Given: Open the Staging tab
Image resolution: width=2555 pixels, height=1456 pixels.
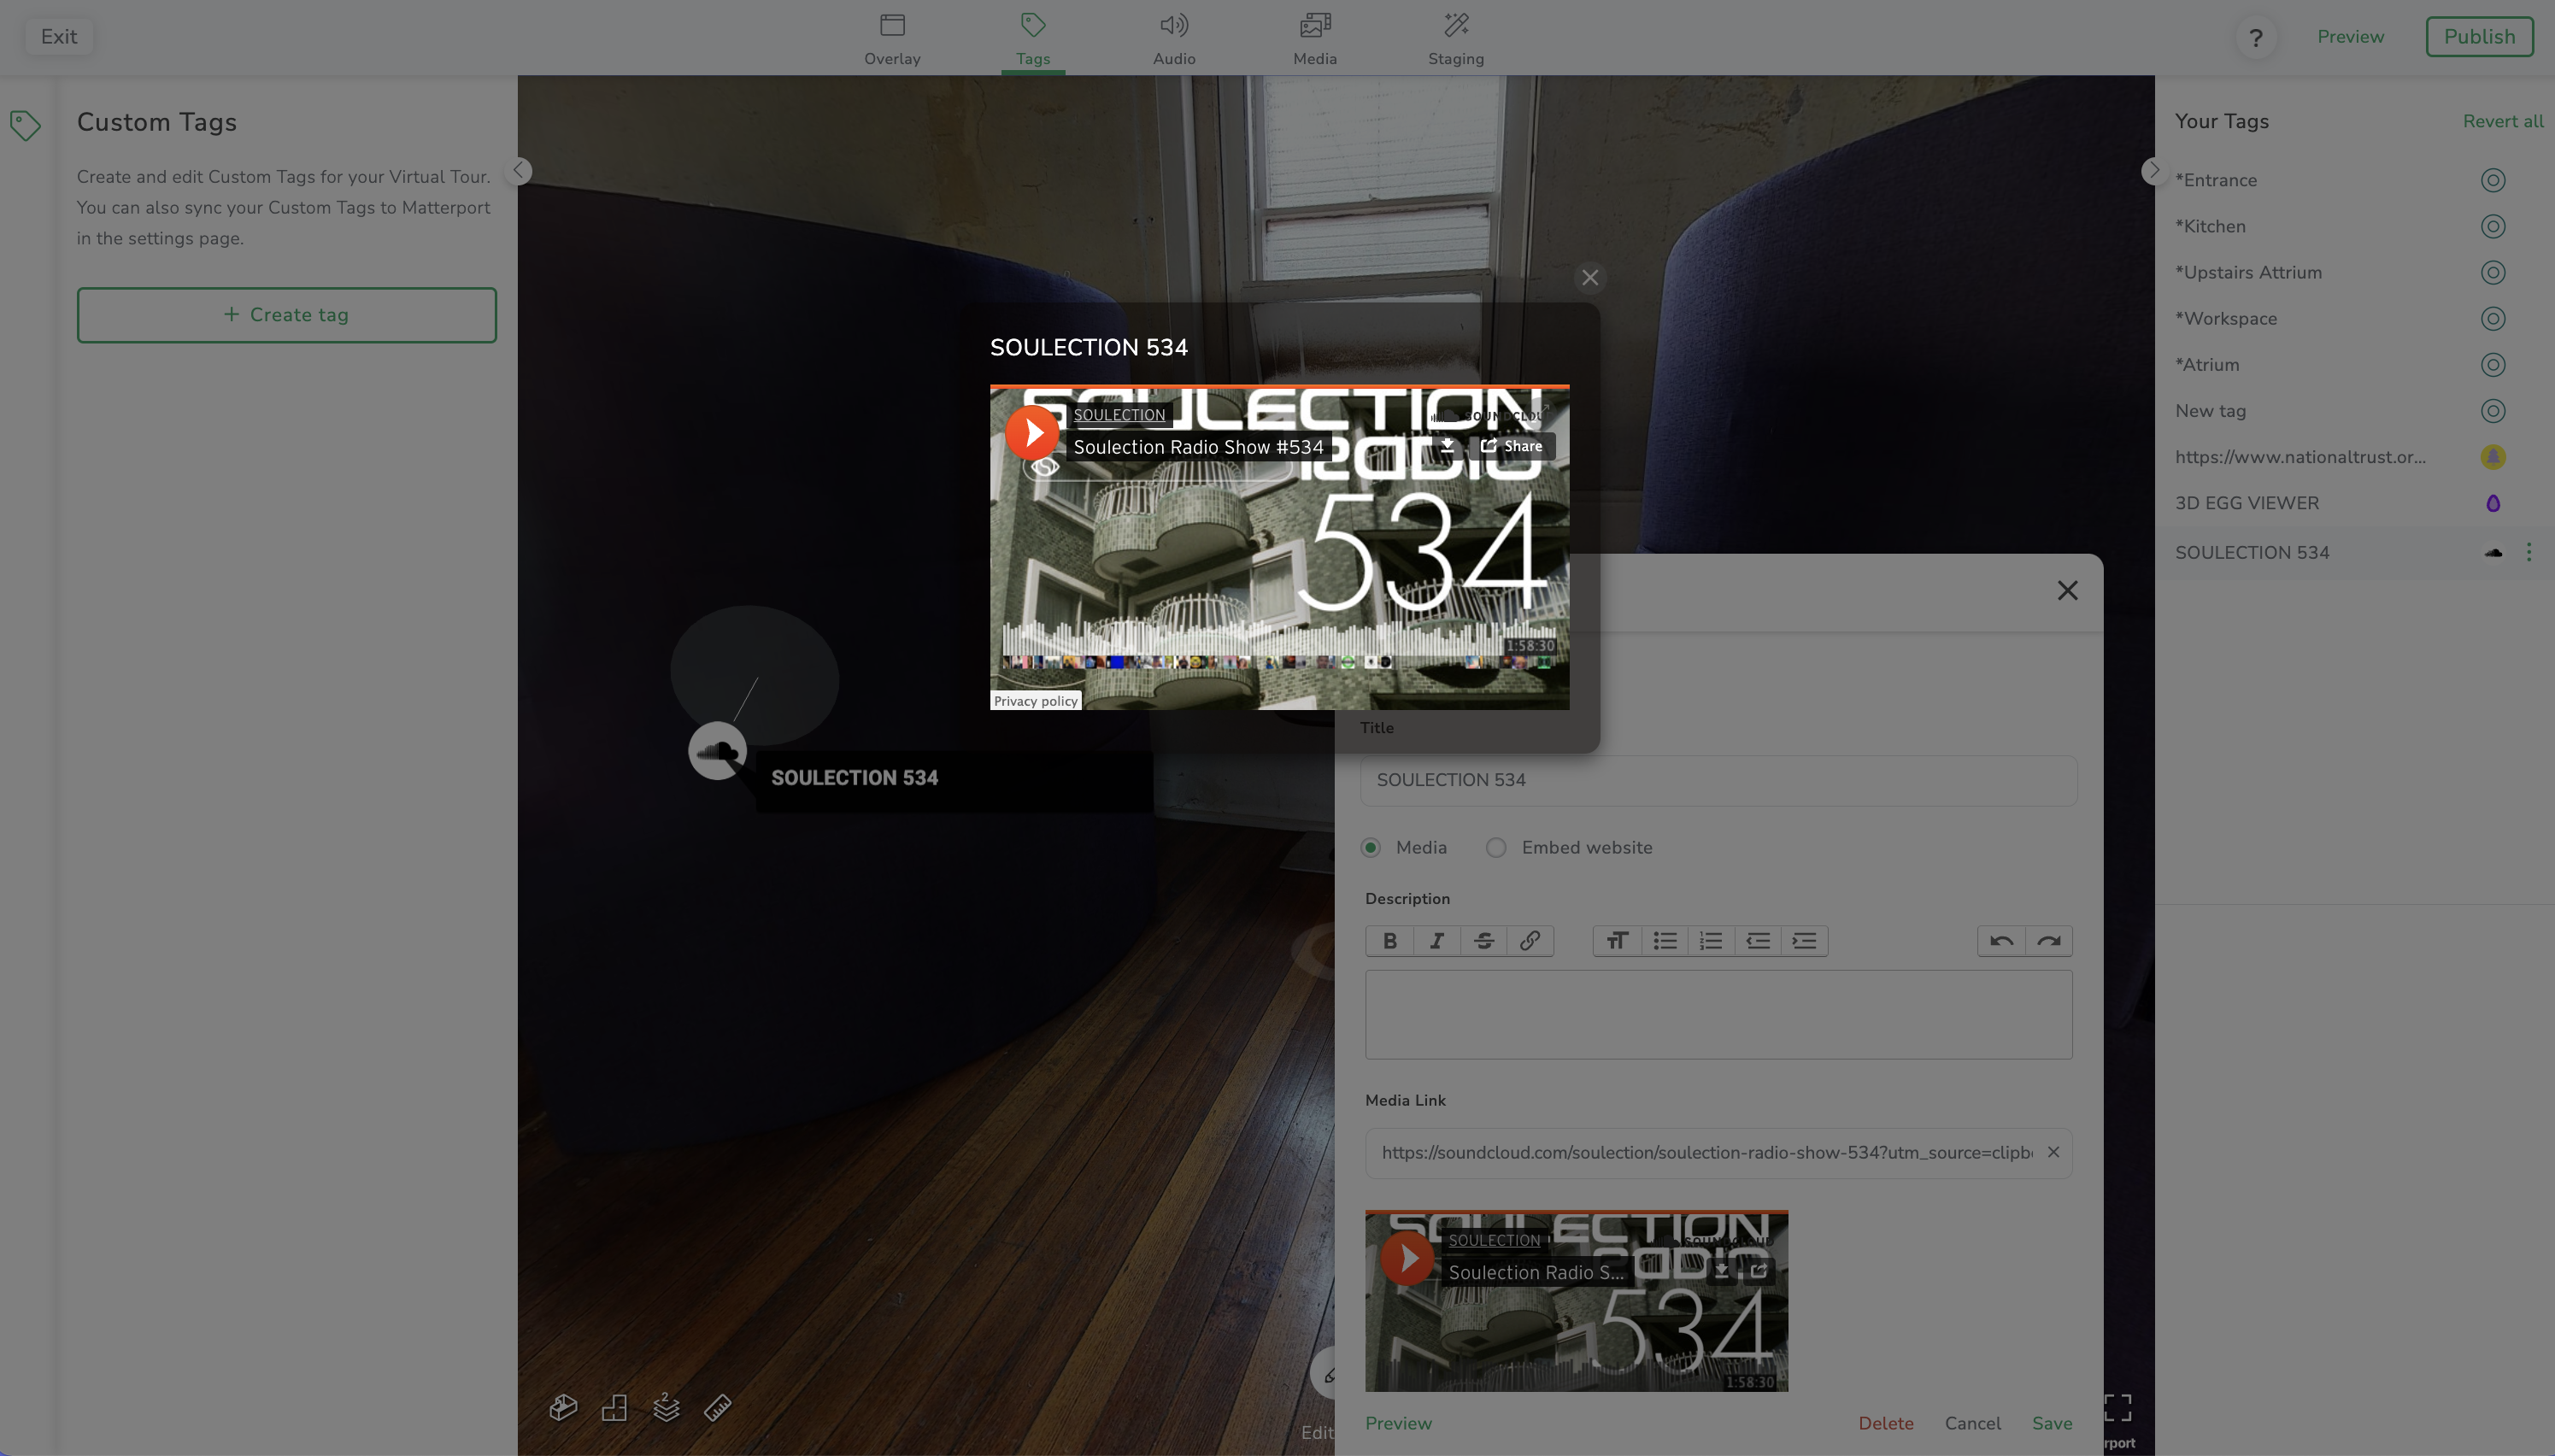Looking at the screenshot, I should pos(1456,38).
